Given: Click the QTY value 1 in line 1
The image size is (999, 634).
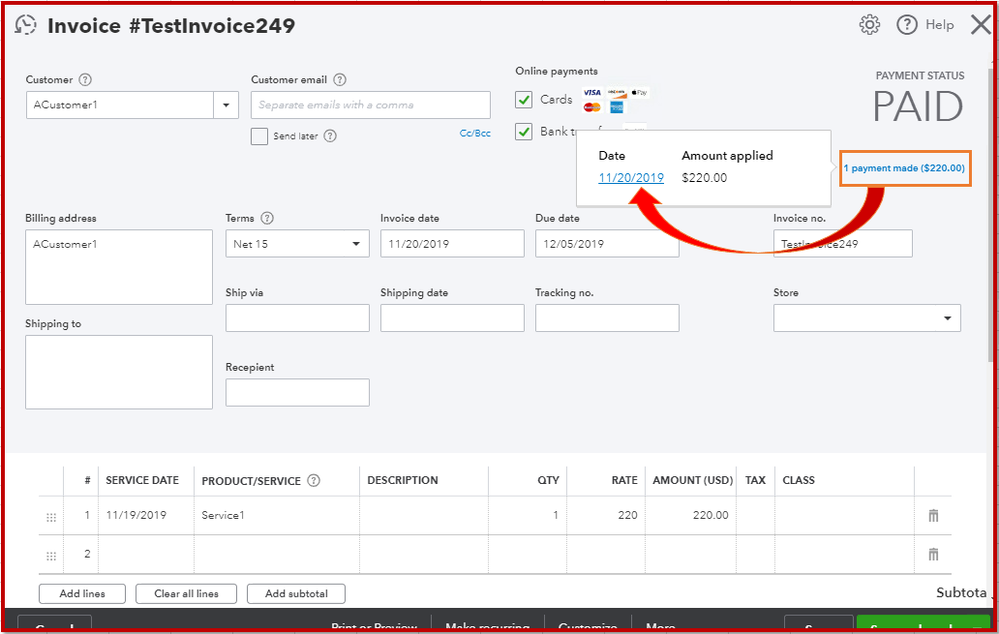Looking at the screenshot, I should tap(556, 515).
